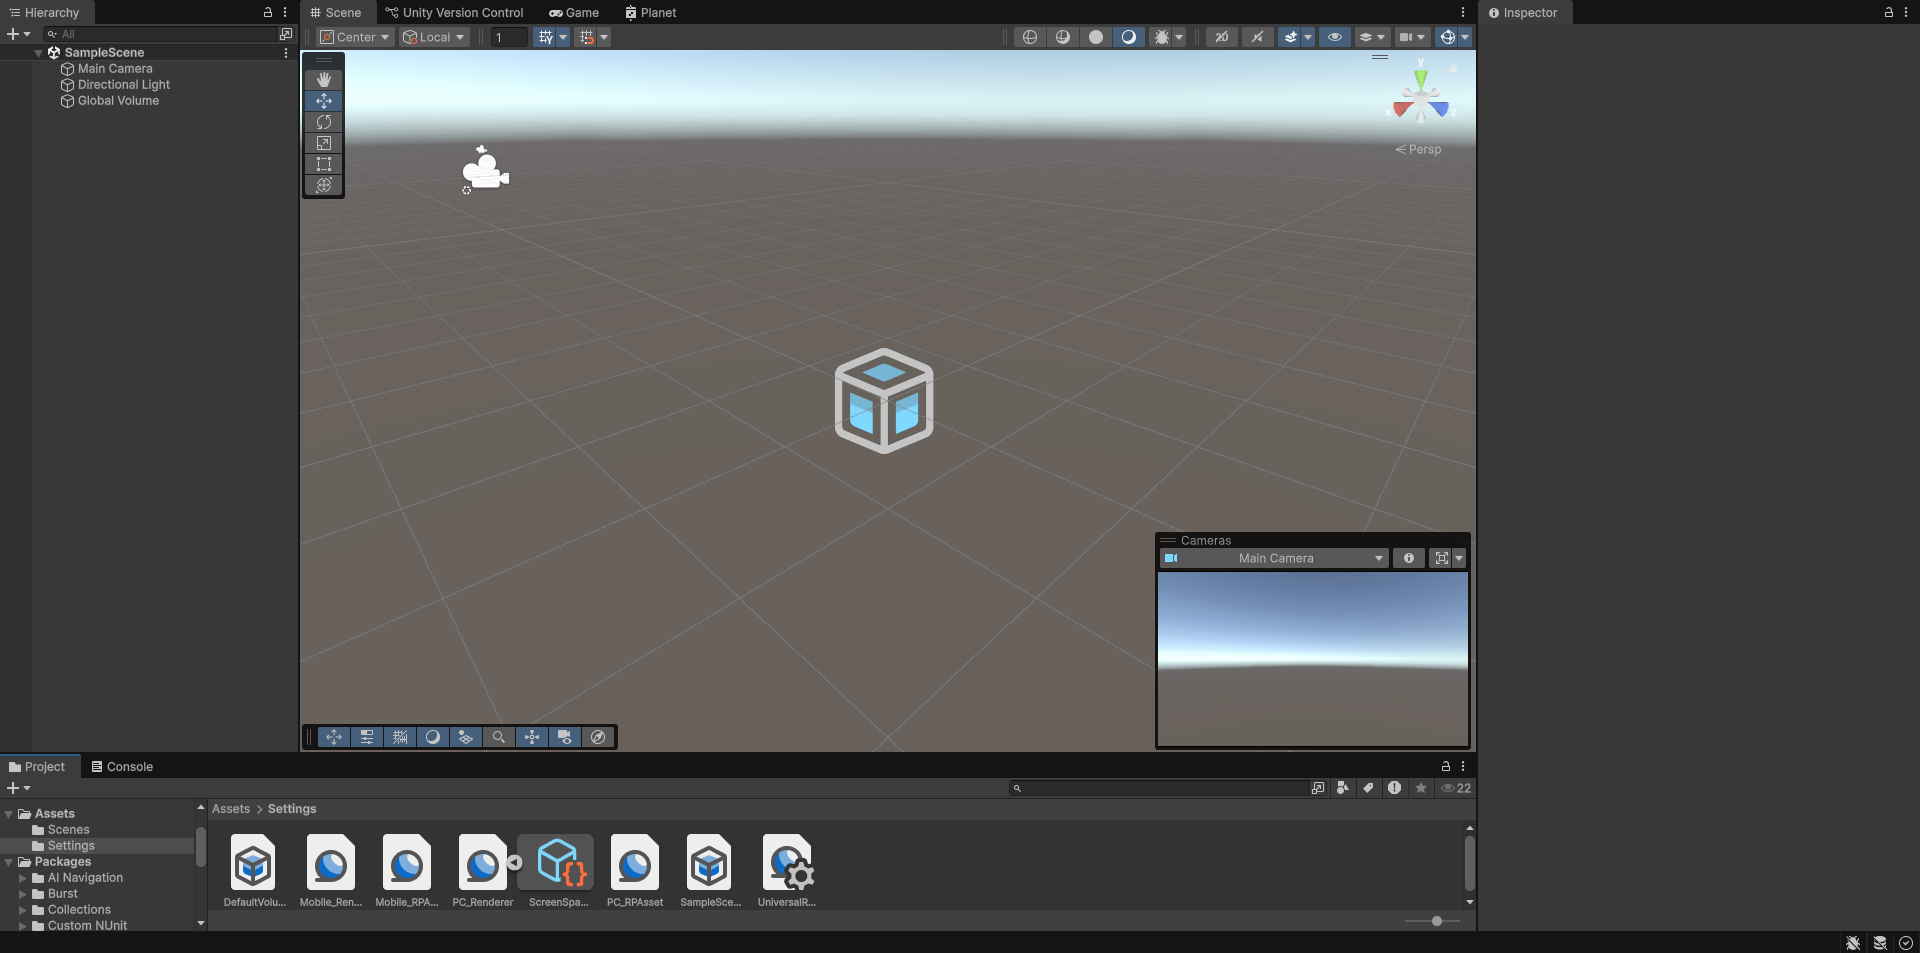Open the Planet tab
1920x953 pixels.
(651, 13)
